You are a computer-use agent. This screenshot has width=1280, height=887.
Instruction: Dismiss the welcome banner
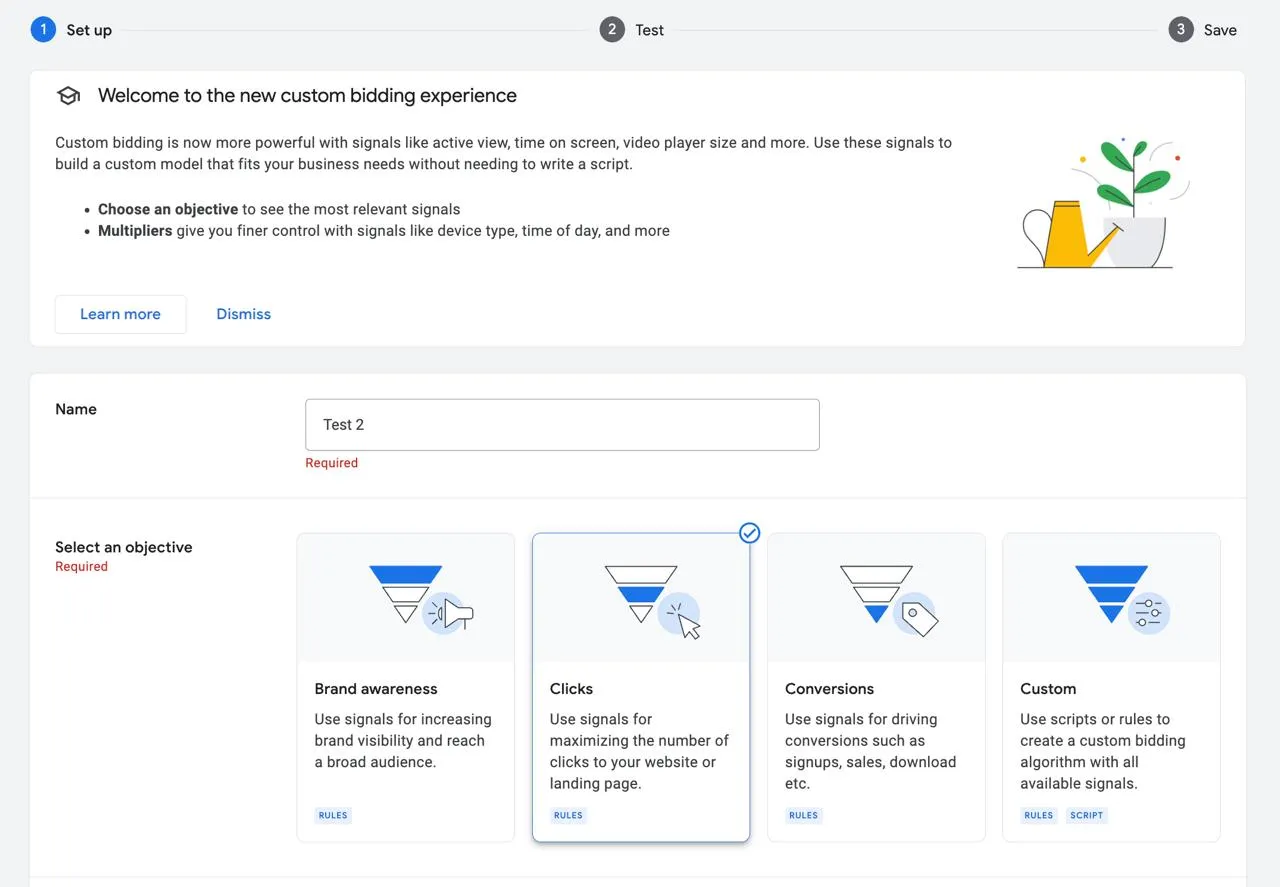click(x=244, y=314)
